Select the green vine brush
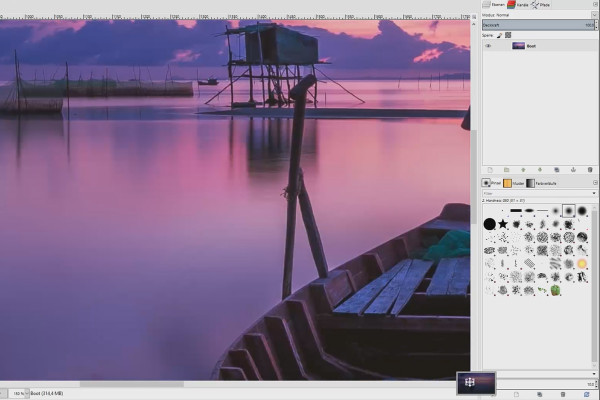Image resolution: width=600 pixels, height=400 pixels. click(x=542, y=290)
